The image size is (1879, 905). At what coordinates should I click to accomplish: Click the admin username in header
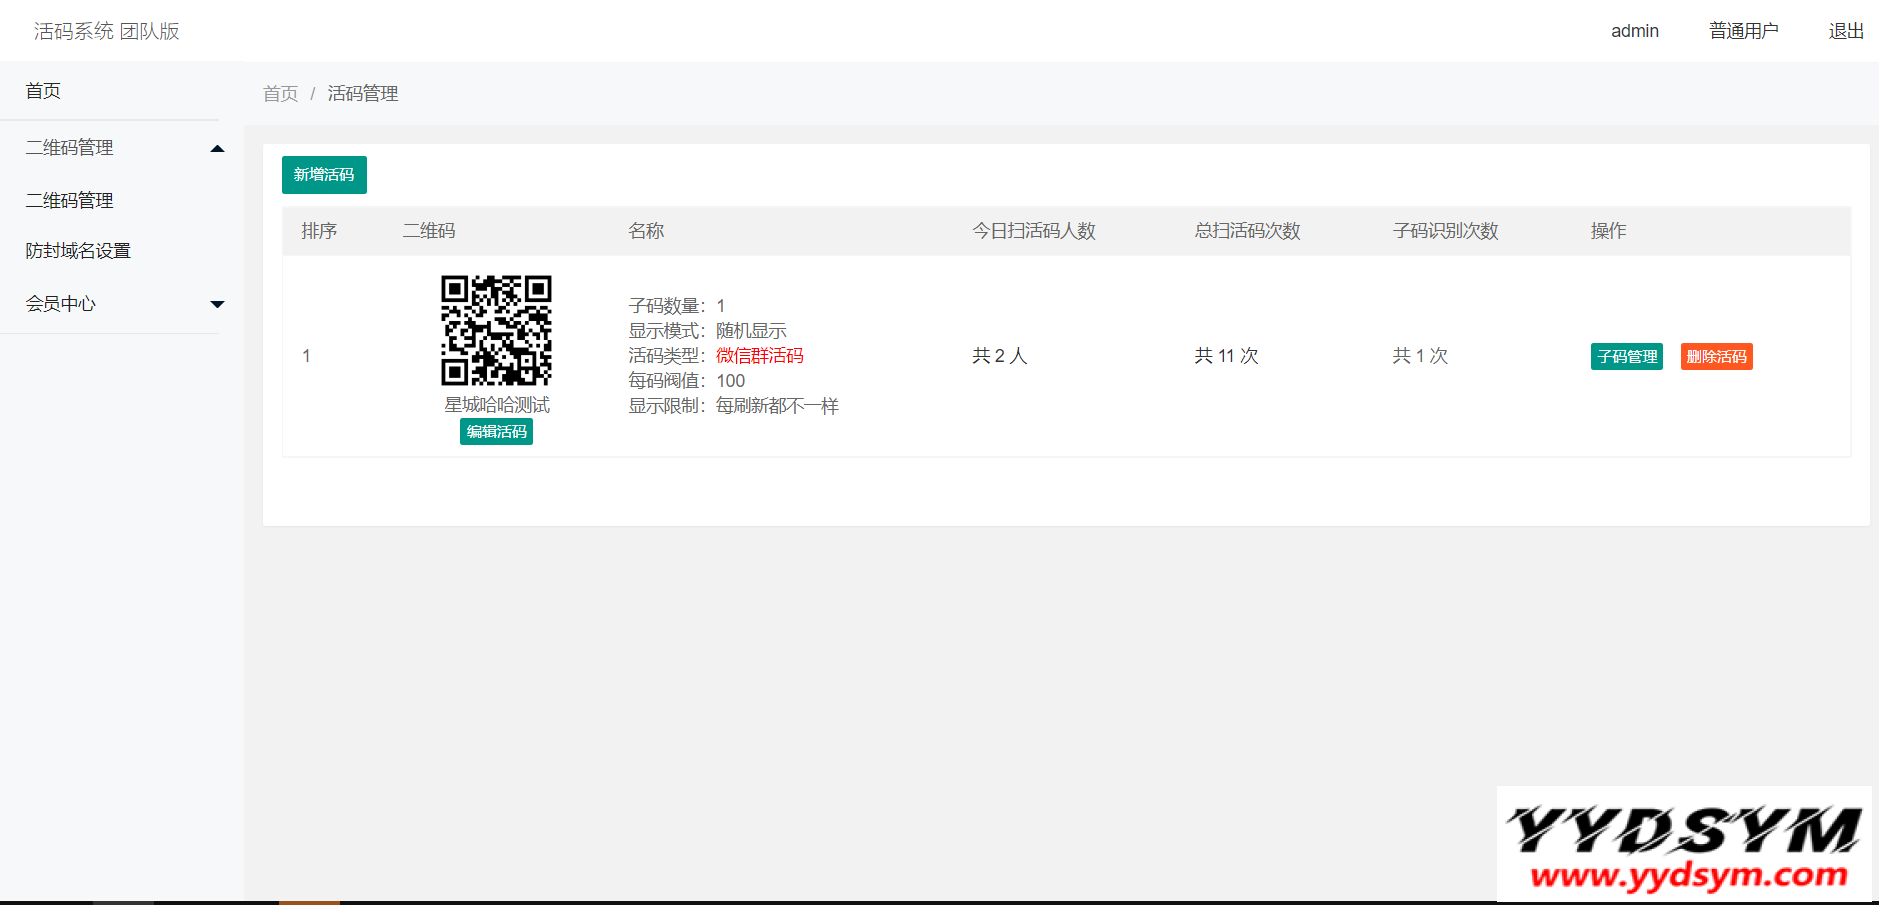pyautogui.click(x=1634, y=31)
